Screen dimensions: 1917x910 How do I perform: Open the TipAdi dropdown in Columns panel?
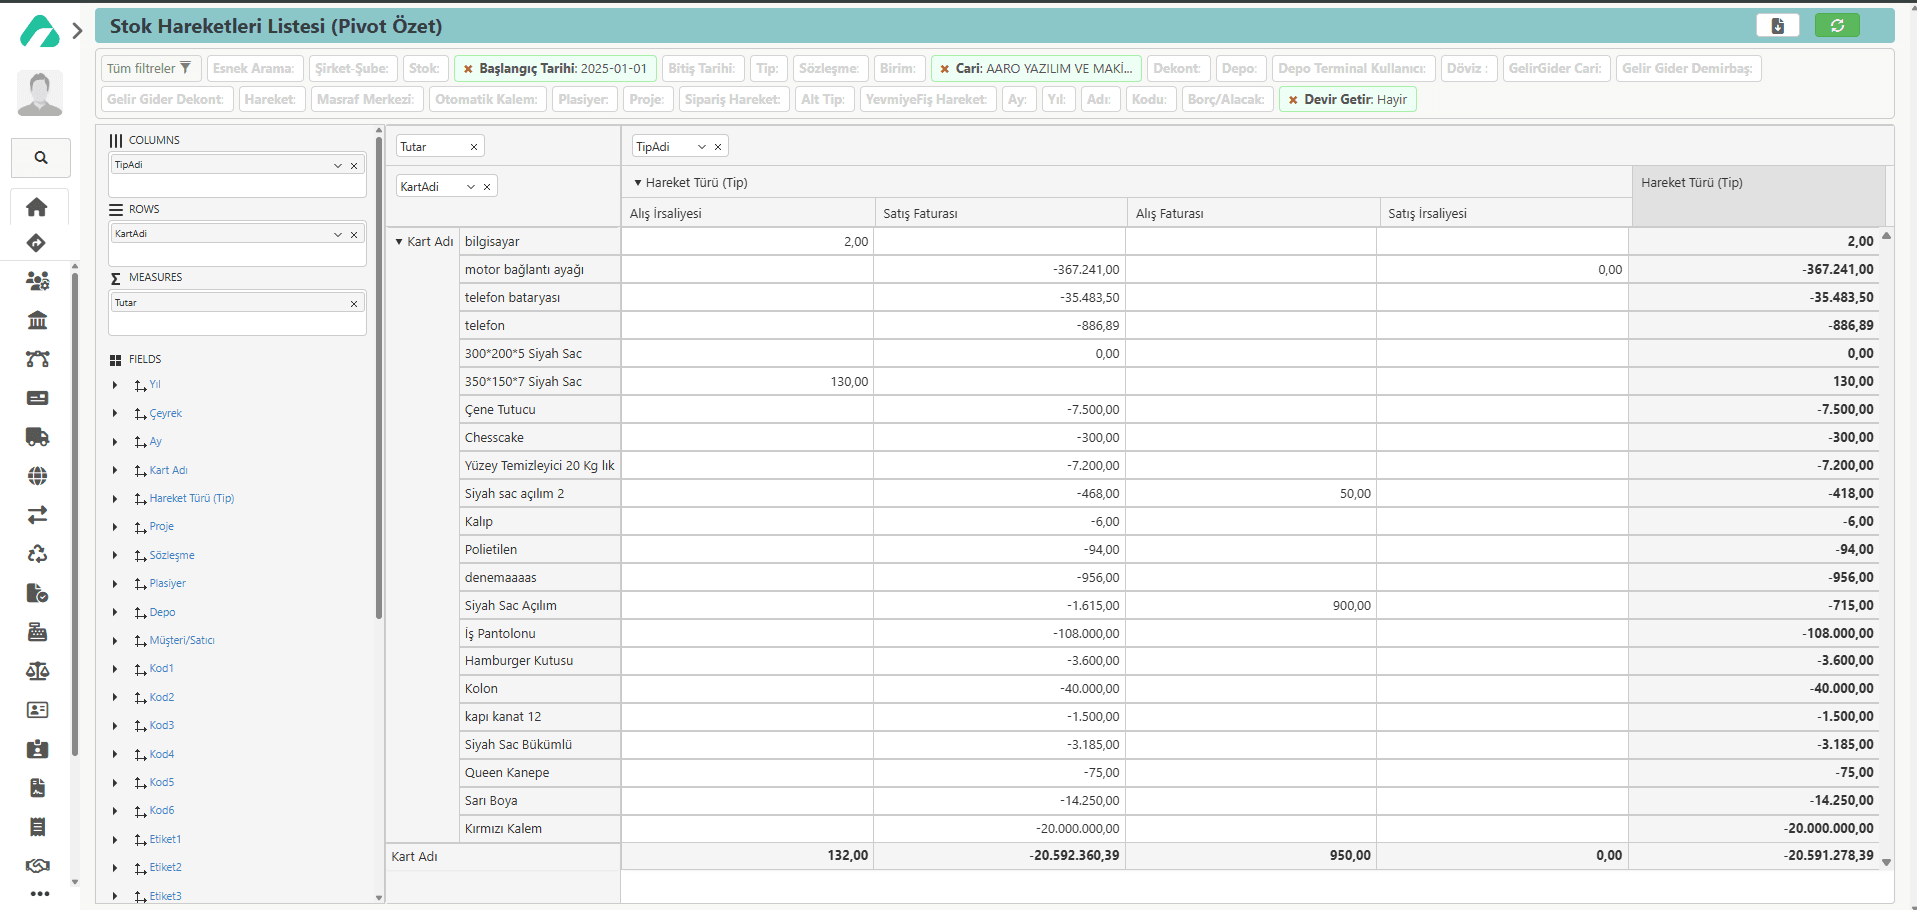[337, 166]
